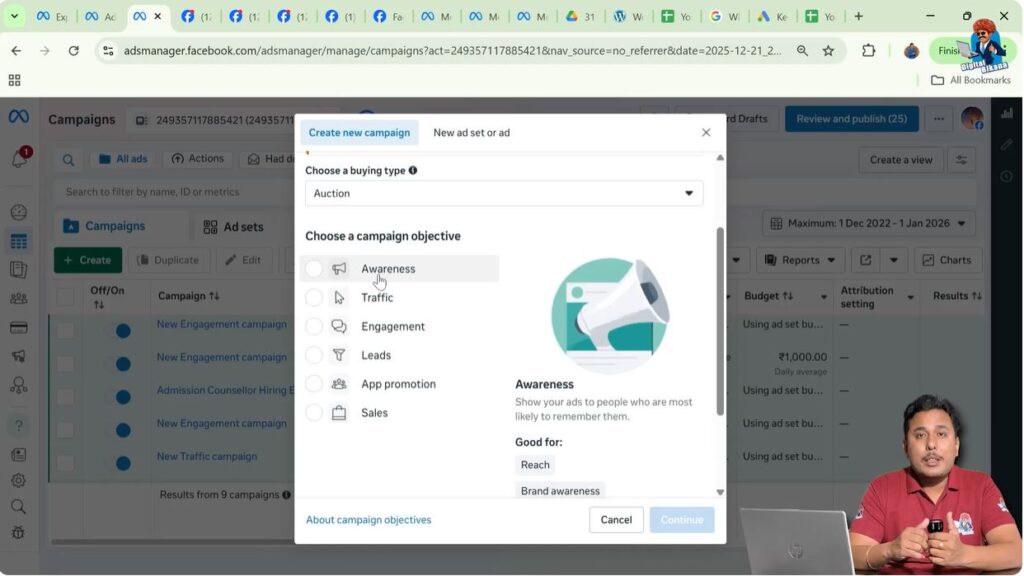
Task: Open Admission Counsellor Hiring campaign link
Action: 226,390
